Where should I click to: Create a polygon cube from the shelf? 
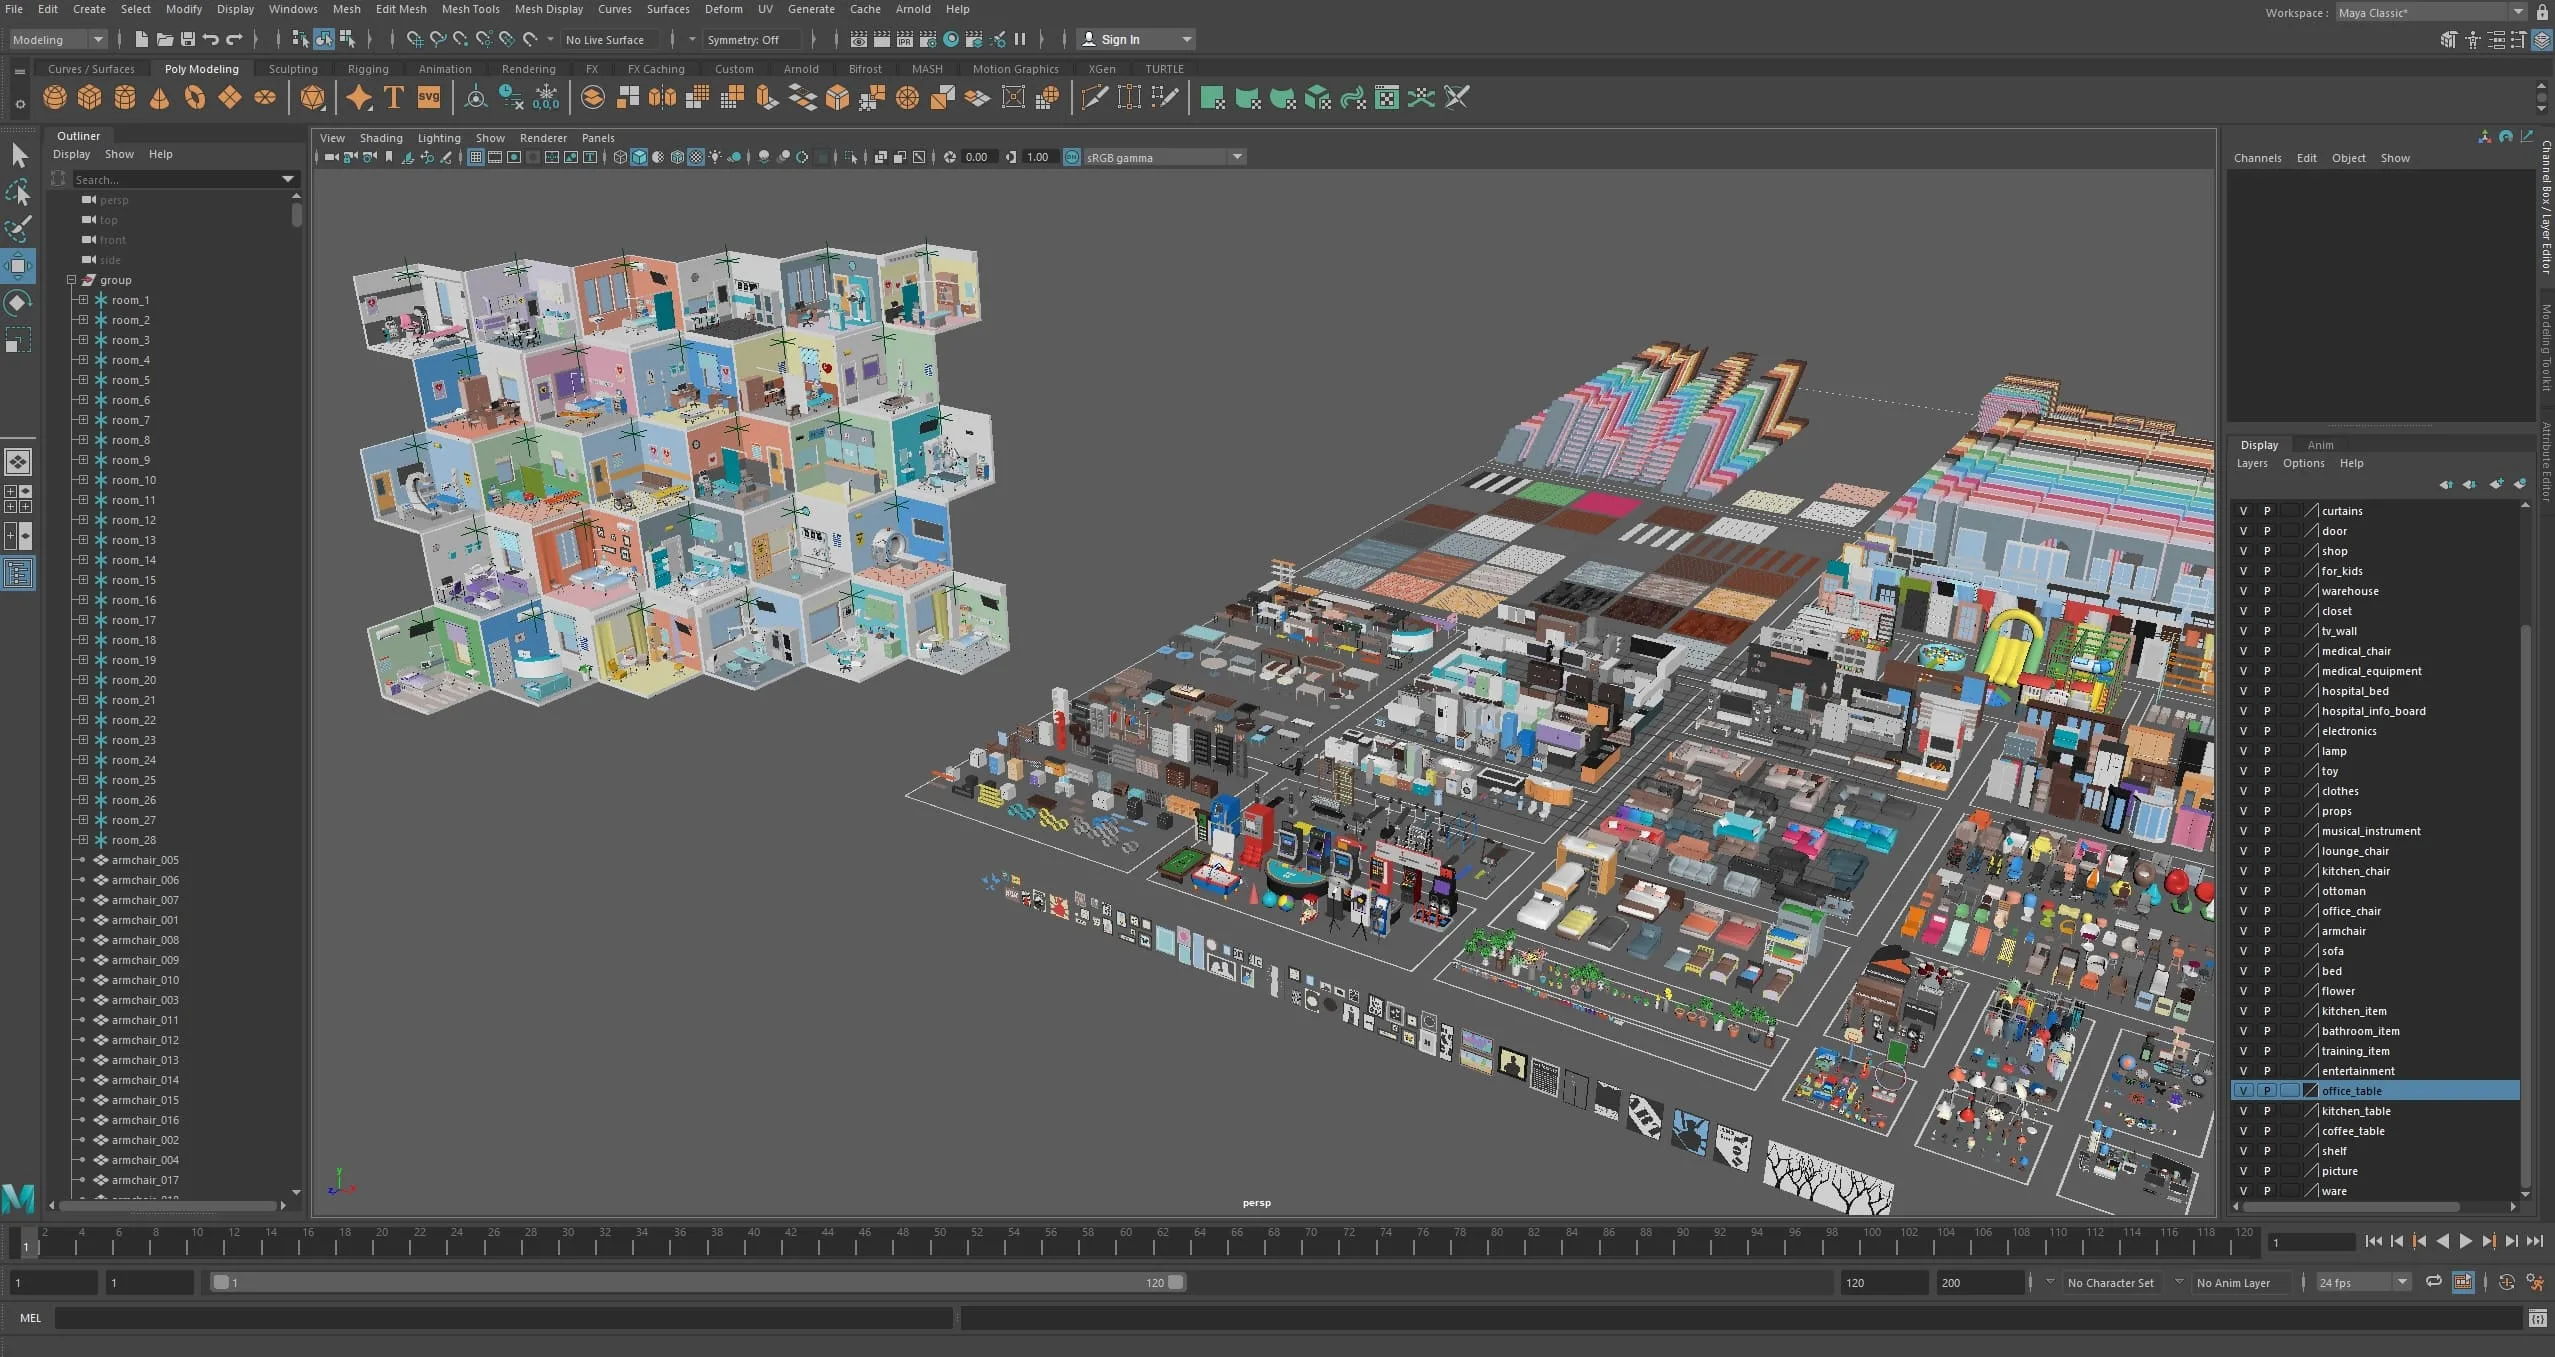[90, 97]
